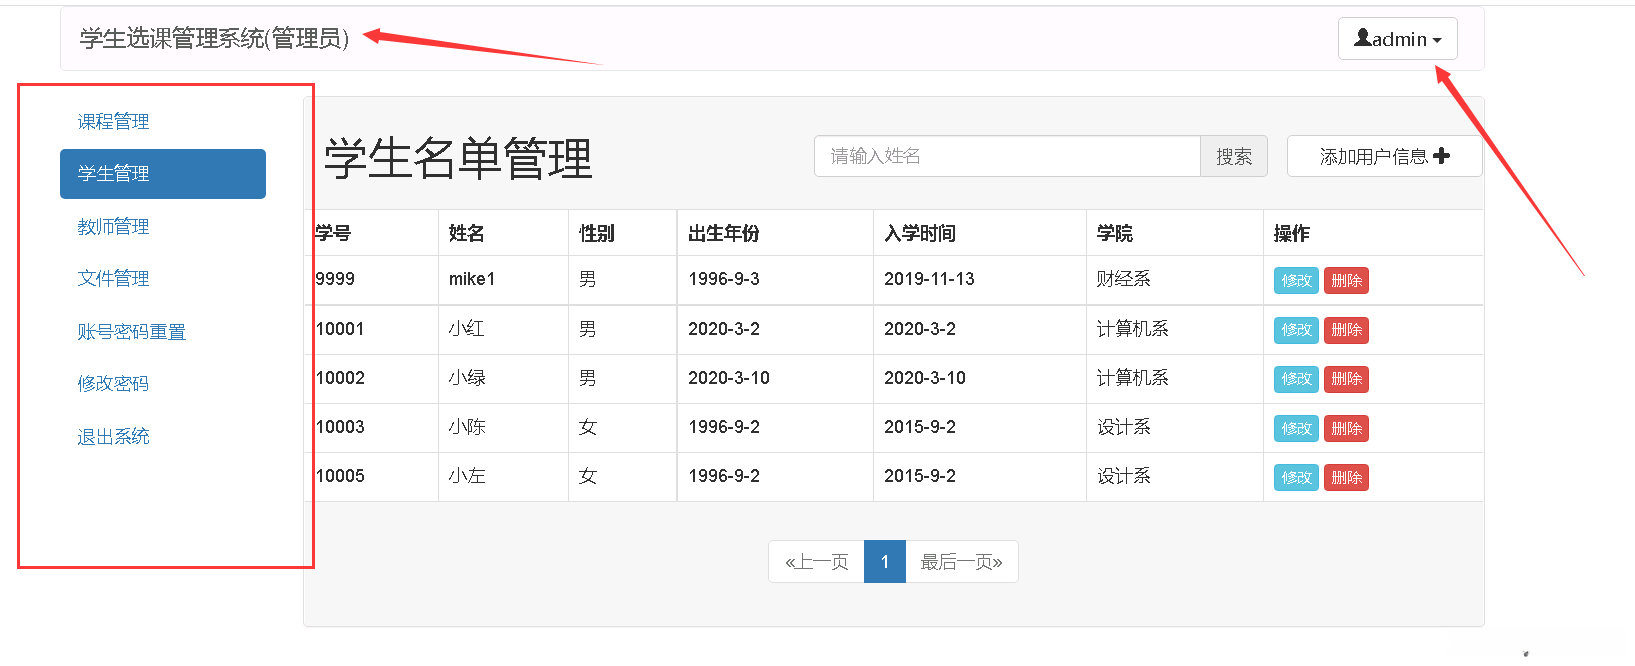The image size is (1635, 666).
Task: Click enrollment date 2019-11-13
Action: 929,279
